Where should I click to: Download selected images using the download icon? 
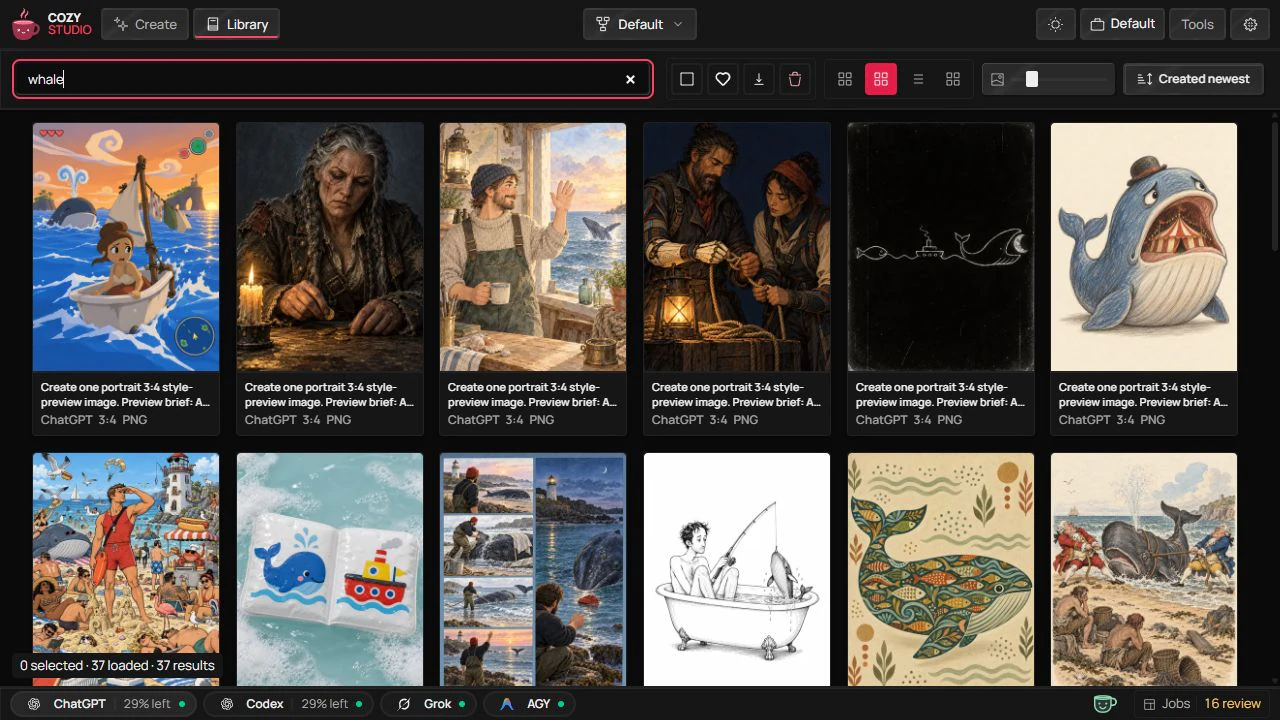(759, 79)
